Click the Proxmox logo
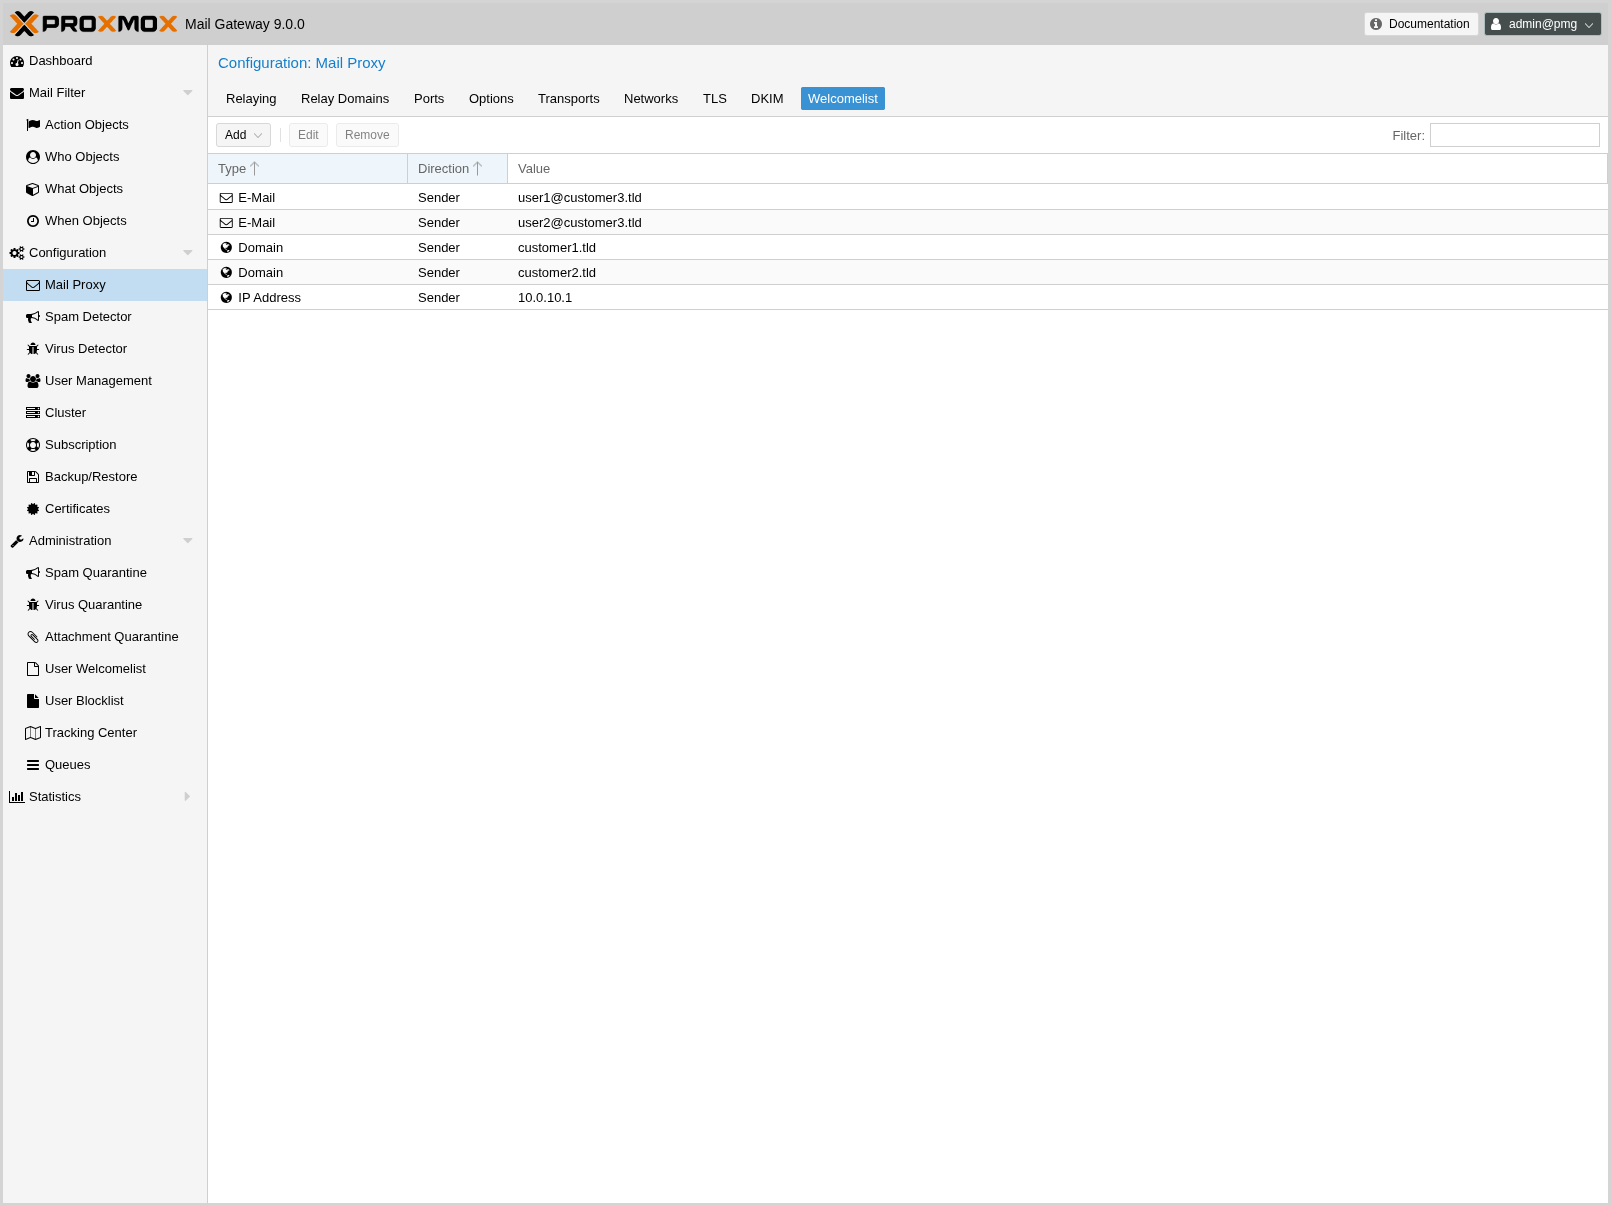Viewport: 1611px width, 1206px height. coord(94,24)
